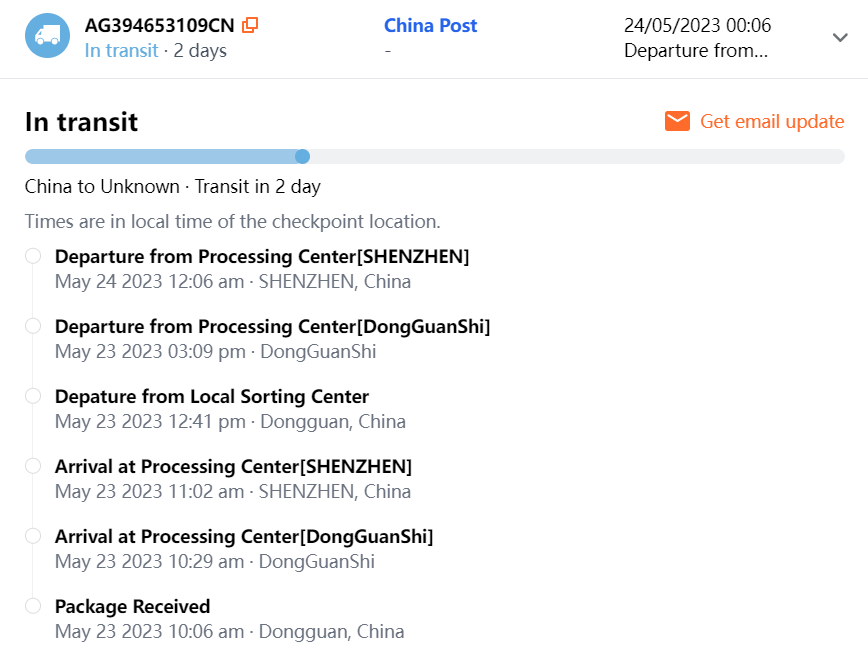
Task: Click the In transit section heading
Action: (81, 122)
